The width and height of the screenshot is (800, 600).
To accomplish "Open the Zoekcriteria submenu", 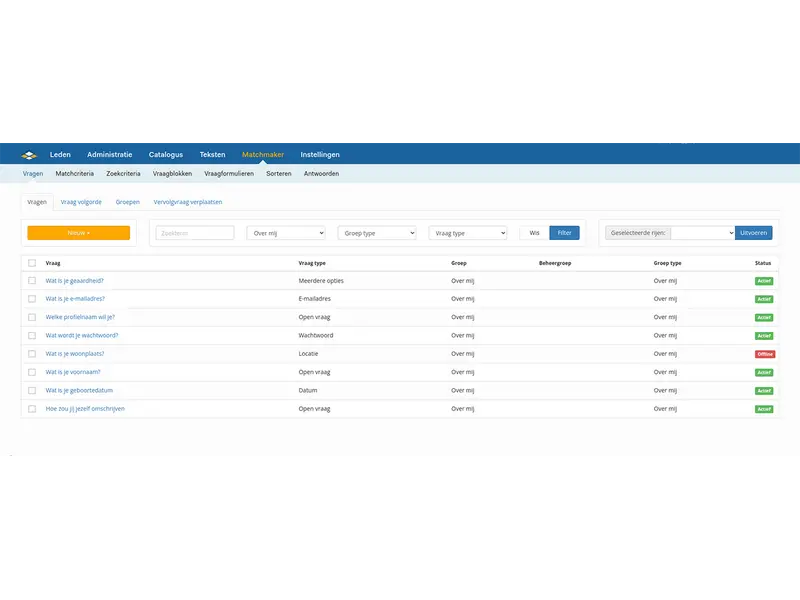I will [x=123, y=174].
